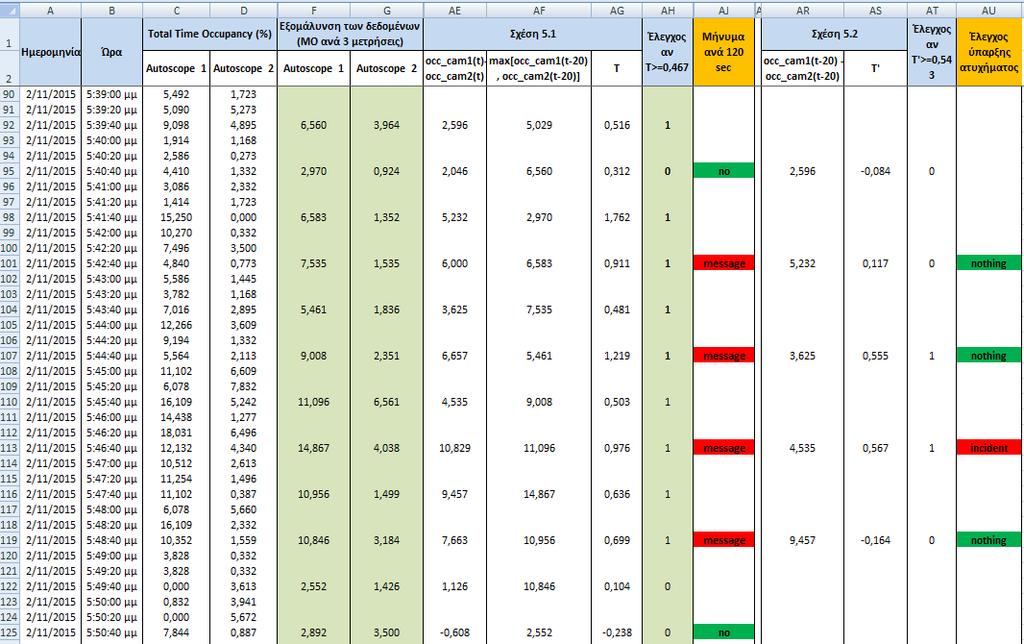Click the red 'message' cell in row 107

tap(724, 356)
